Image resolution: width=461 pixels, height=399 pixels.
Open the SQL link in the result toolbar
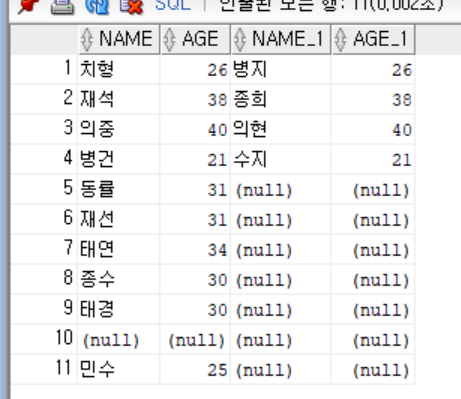[x=173, y=5]
